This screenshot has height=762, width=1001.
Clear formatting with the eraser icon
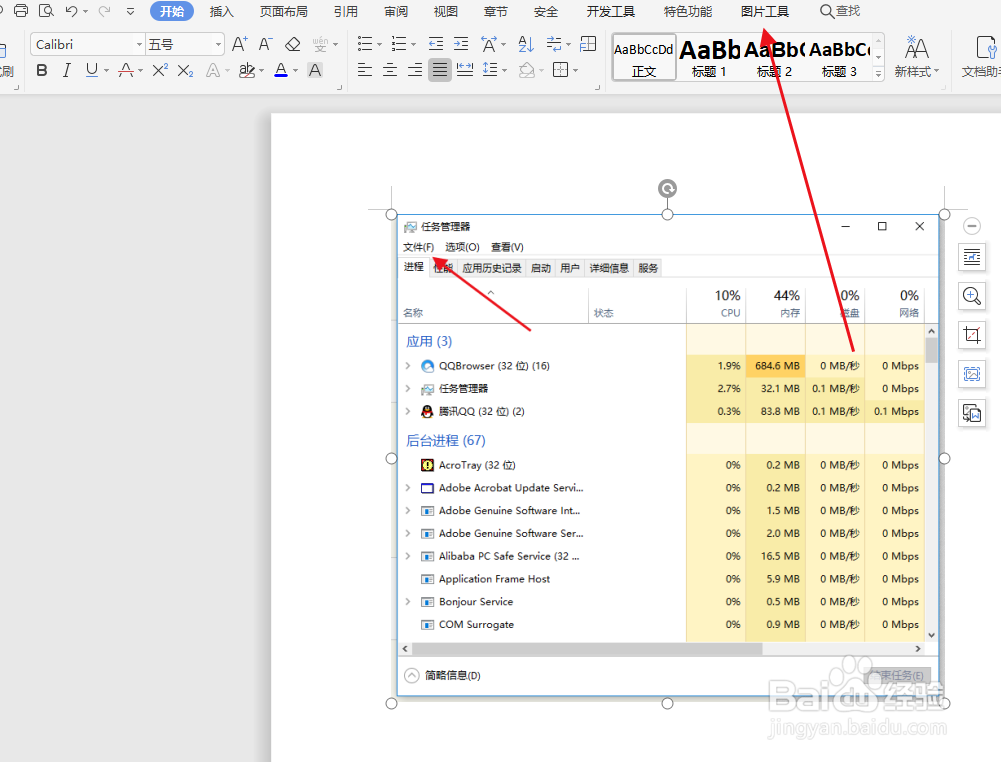292,44
